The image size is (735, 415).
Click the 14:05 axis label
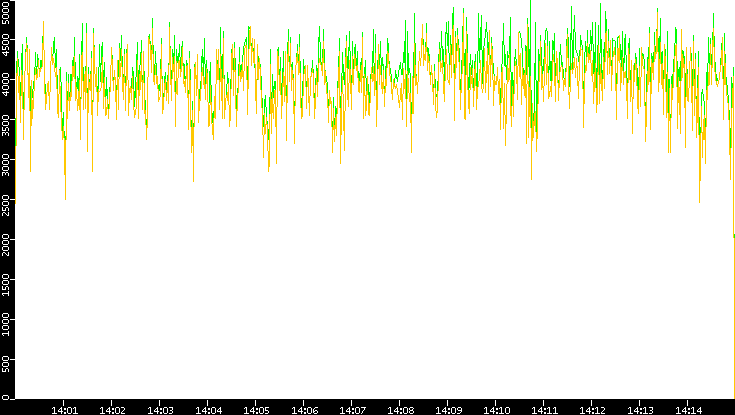(x=256, y=411)
